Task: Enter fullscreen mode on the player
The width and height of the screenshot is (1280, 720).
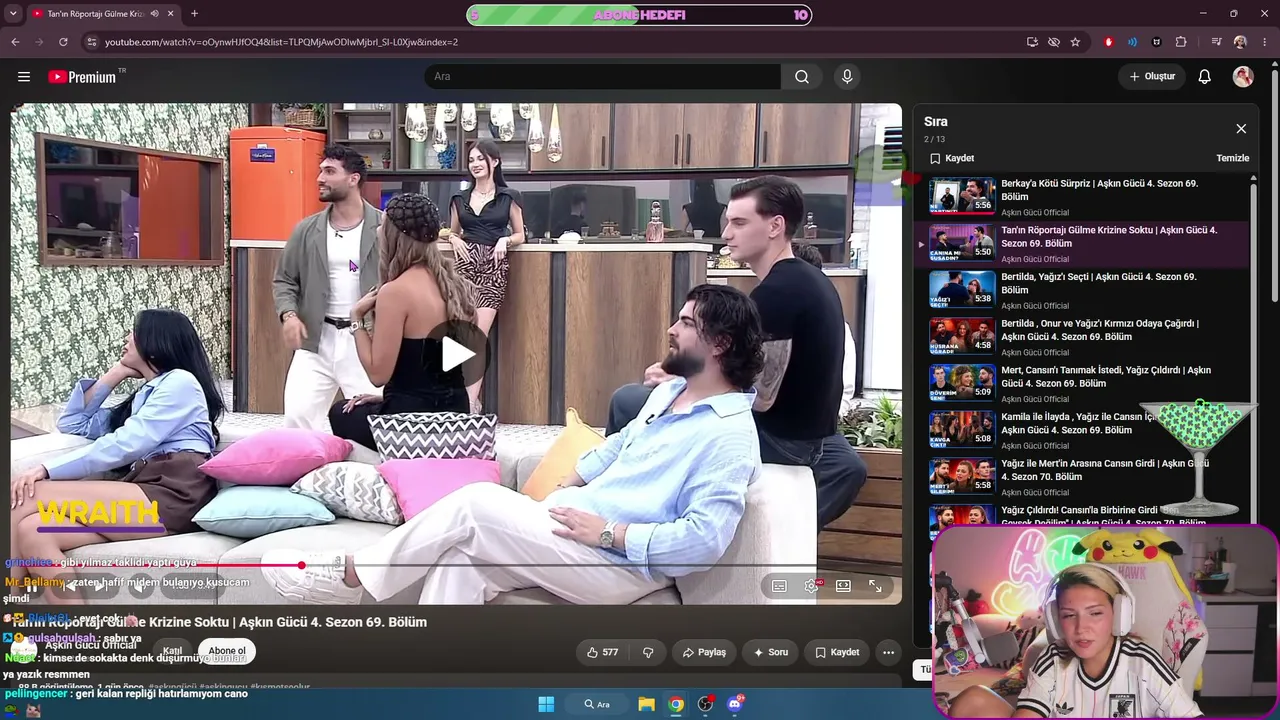Action: pos(875,586)
